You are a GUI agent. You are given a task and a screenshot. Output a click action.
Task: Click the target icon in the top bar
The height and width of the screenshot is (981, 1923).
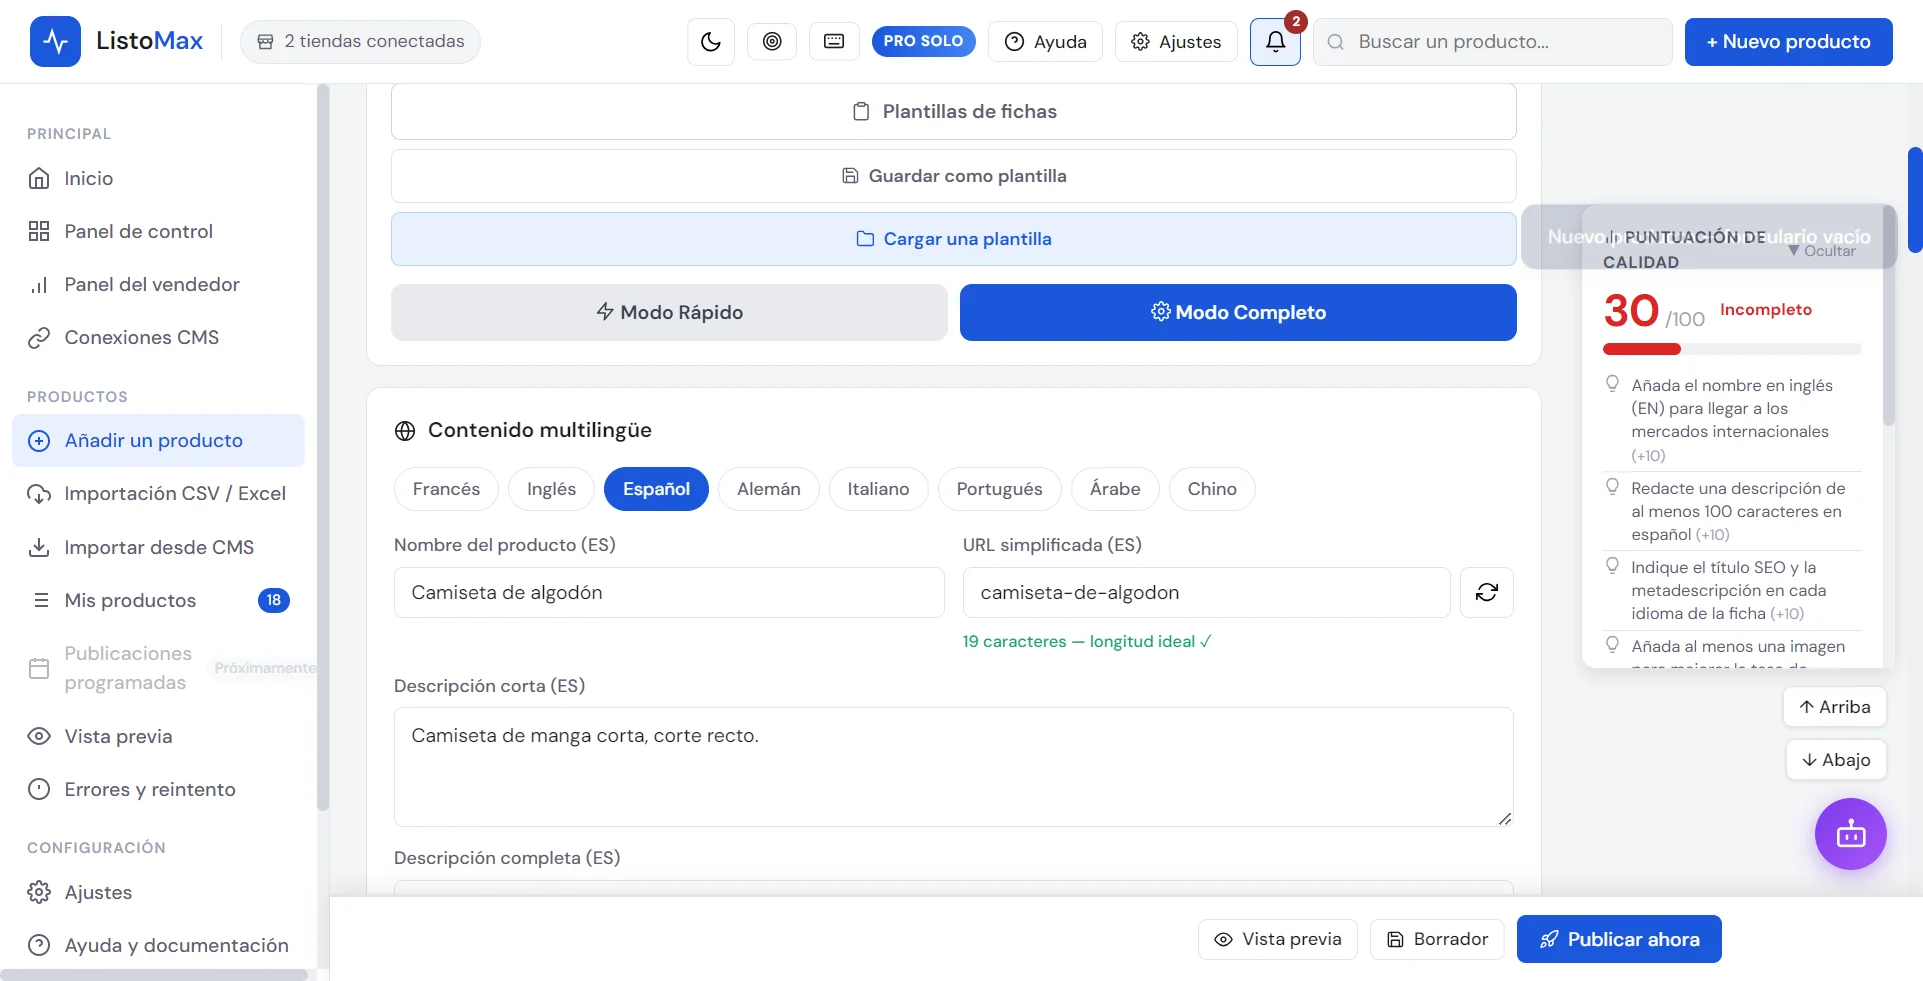tap(772, 42)
